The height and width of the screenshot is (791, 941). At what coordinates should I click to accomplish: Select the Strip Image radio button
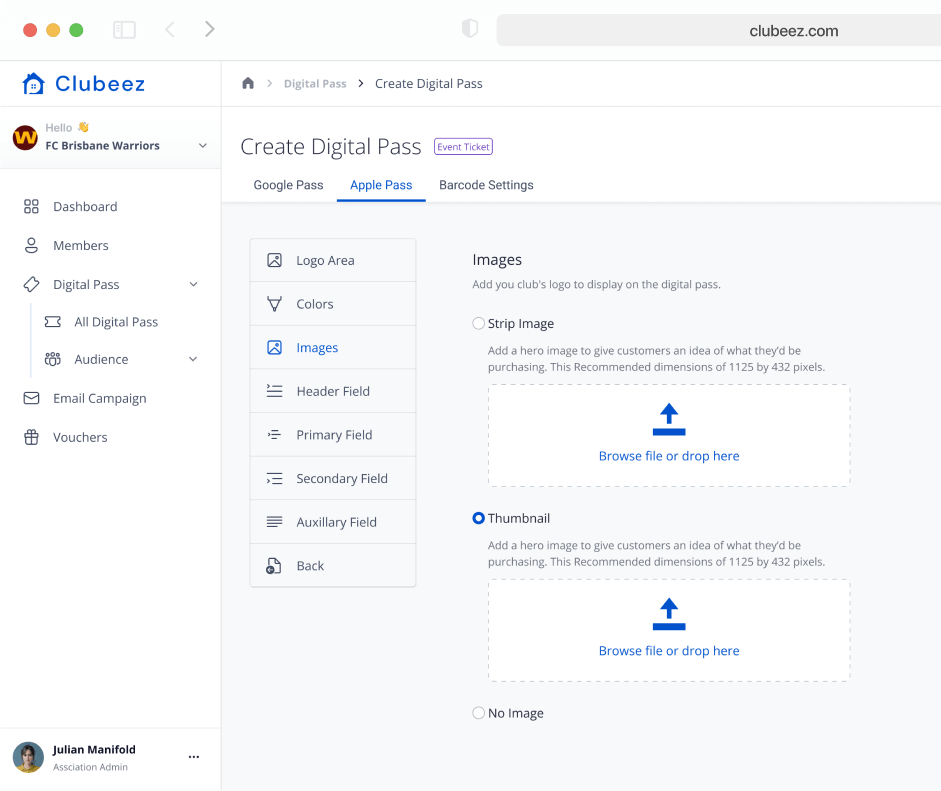coord(478,324)
